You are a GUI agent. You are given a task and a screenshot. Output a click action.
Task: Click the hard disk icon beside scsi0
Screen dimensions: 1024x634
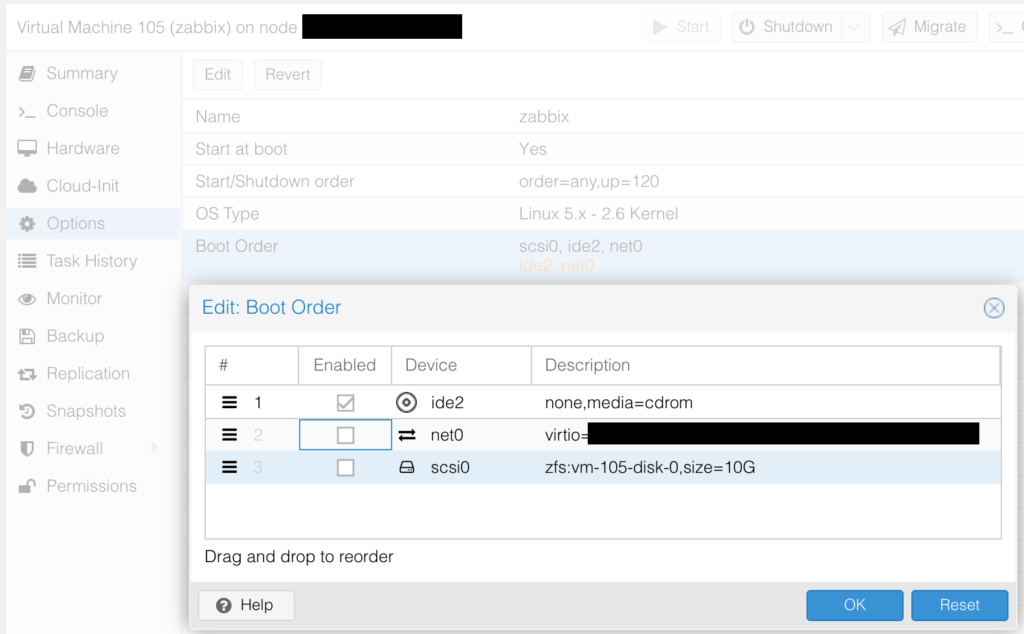click(x=406, y=467)
